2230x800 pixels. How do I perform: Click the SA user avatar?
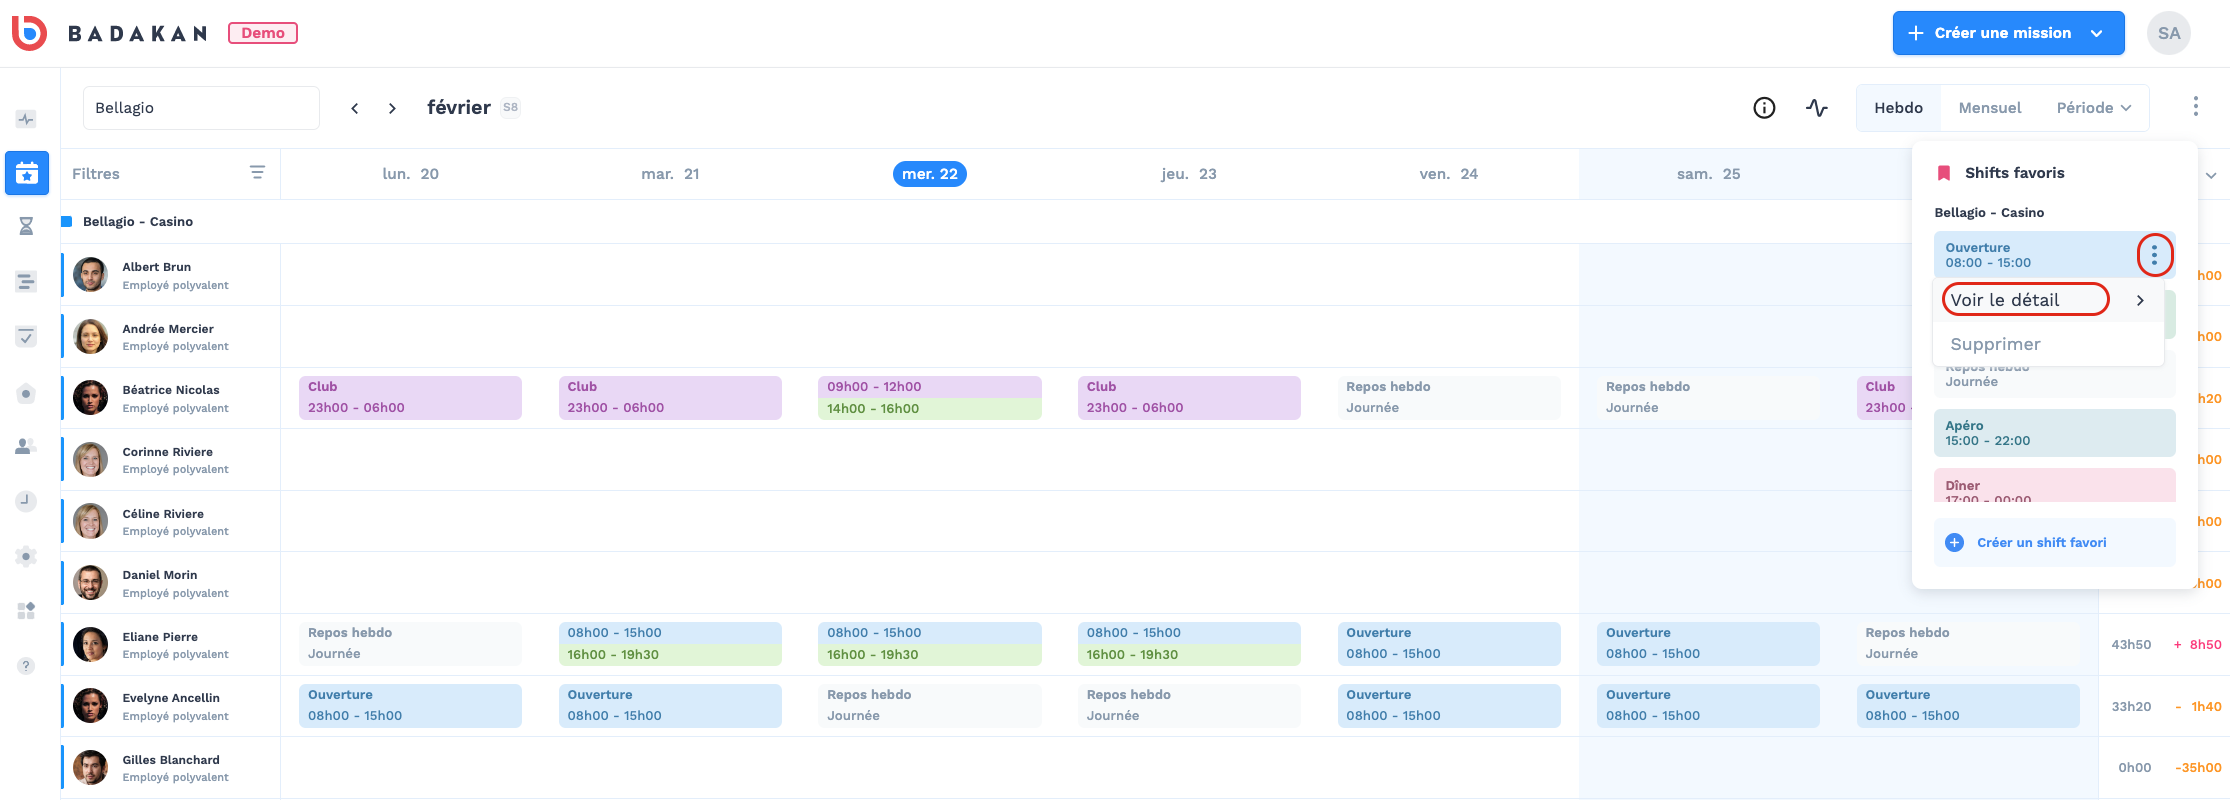[x=2169, y=33]
